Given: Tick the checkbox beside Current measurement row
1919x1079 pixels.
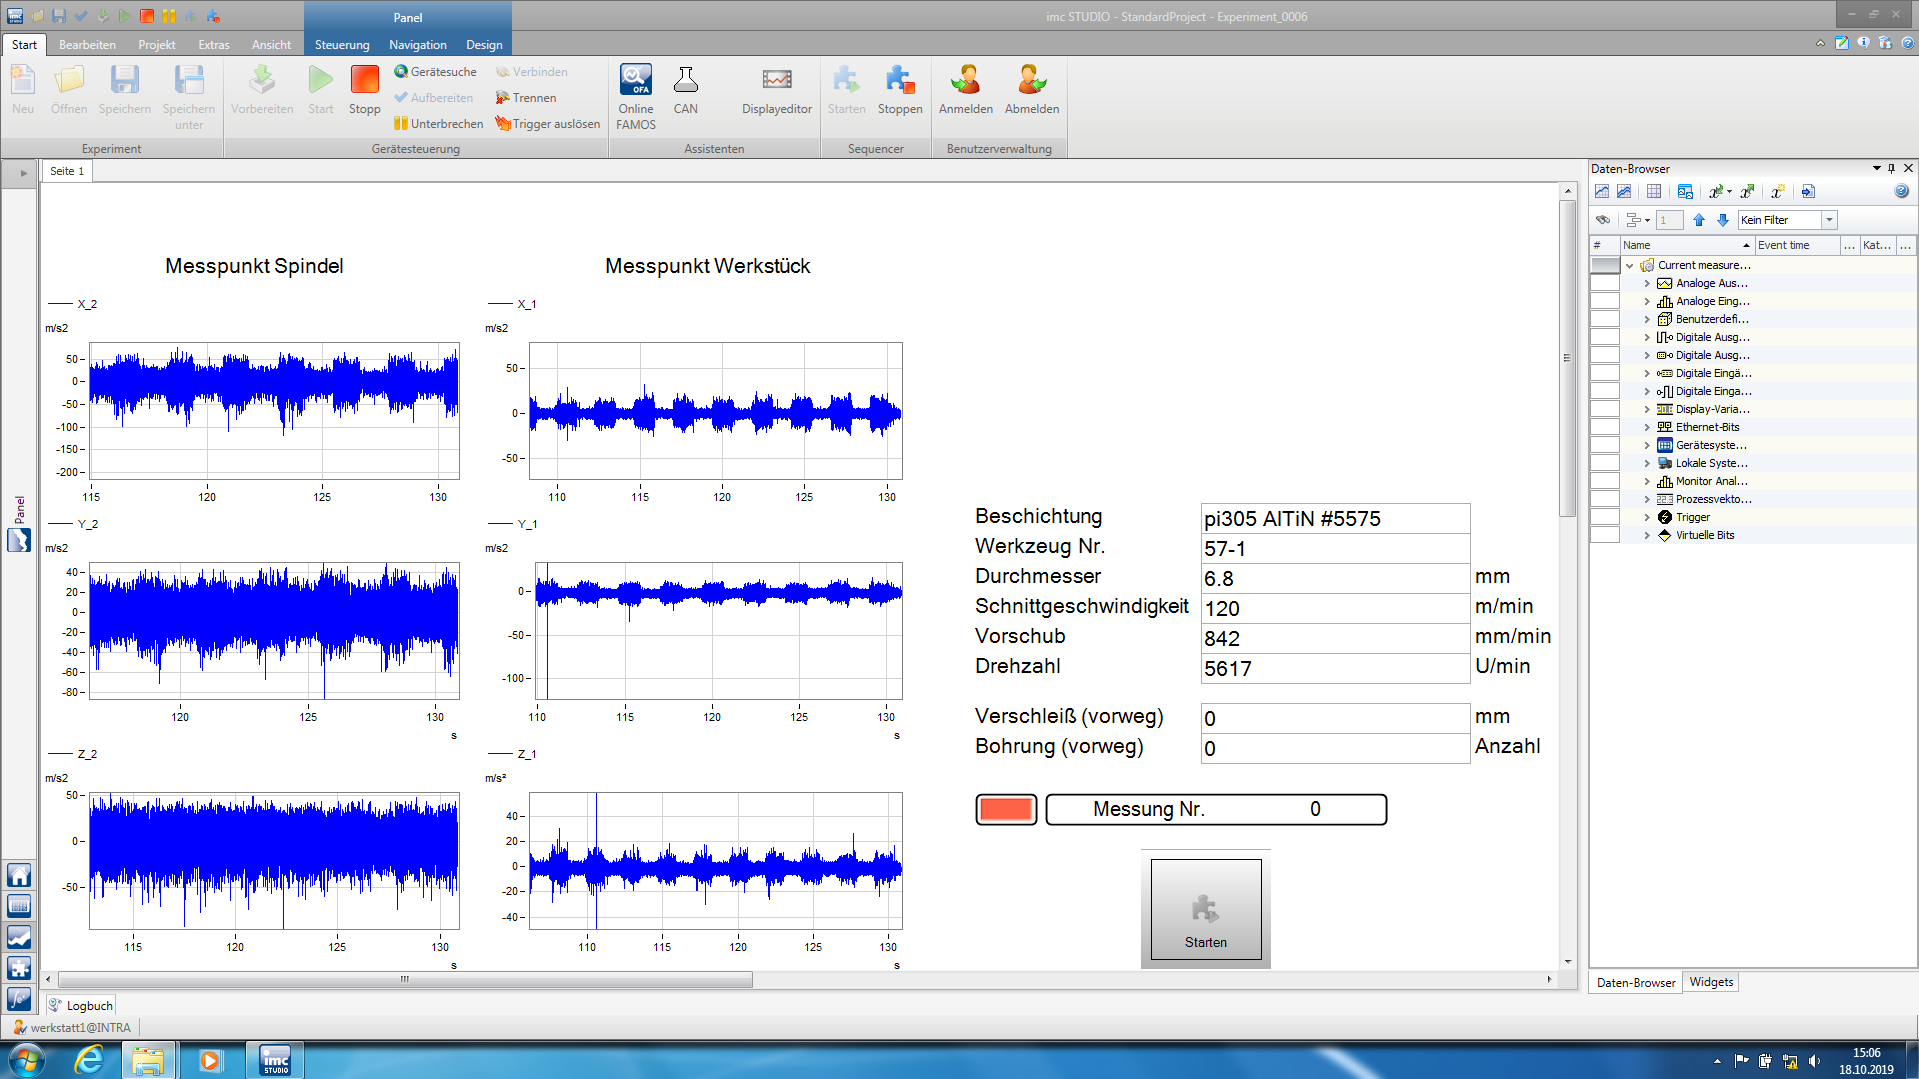Looking at the screenshot, I should coord(1605,265).
